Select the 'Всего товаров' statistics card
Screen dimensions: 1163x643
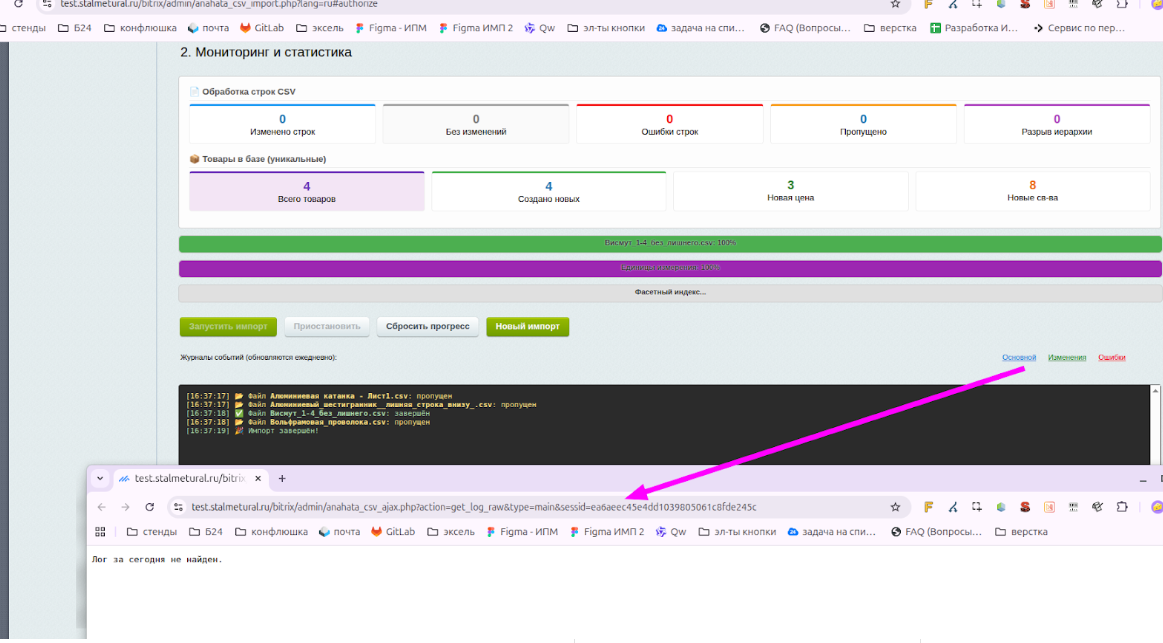click(x=306, y=191)
